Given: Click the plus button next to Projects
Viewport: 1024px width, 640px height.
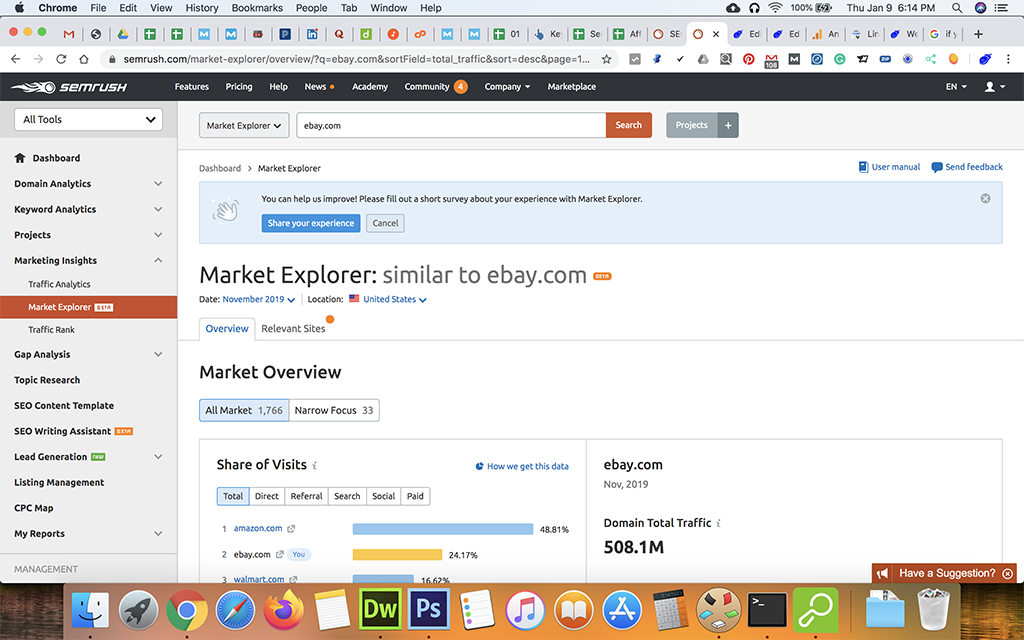Looking at the screenshot, I should click(728, 125).
